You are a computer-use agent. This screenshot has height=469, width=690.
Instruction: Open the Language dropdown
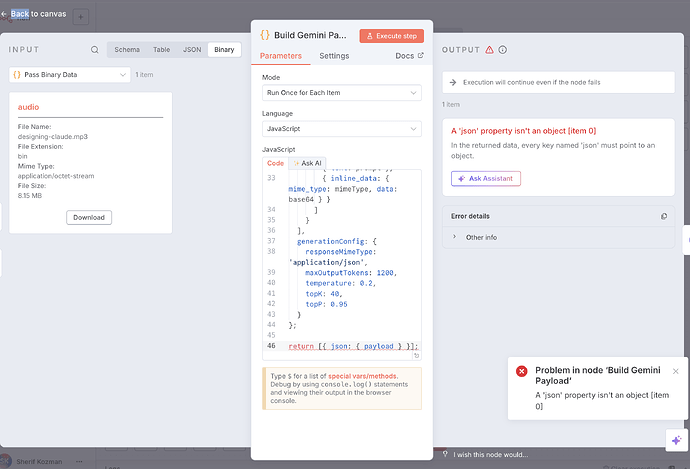coord(341,128)
